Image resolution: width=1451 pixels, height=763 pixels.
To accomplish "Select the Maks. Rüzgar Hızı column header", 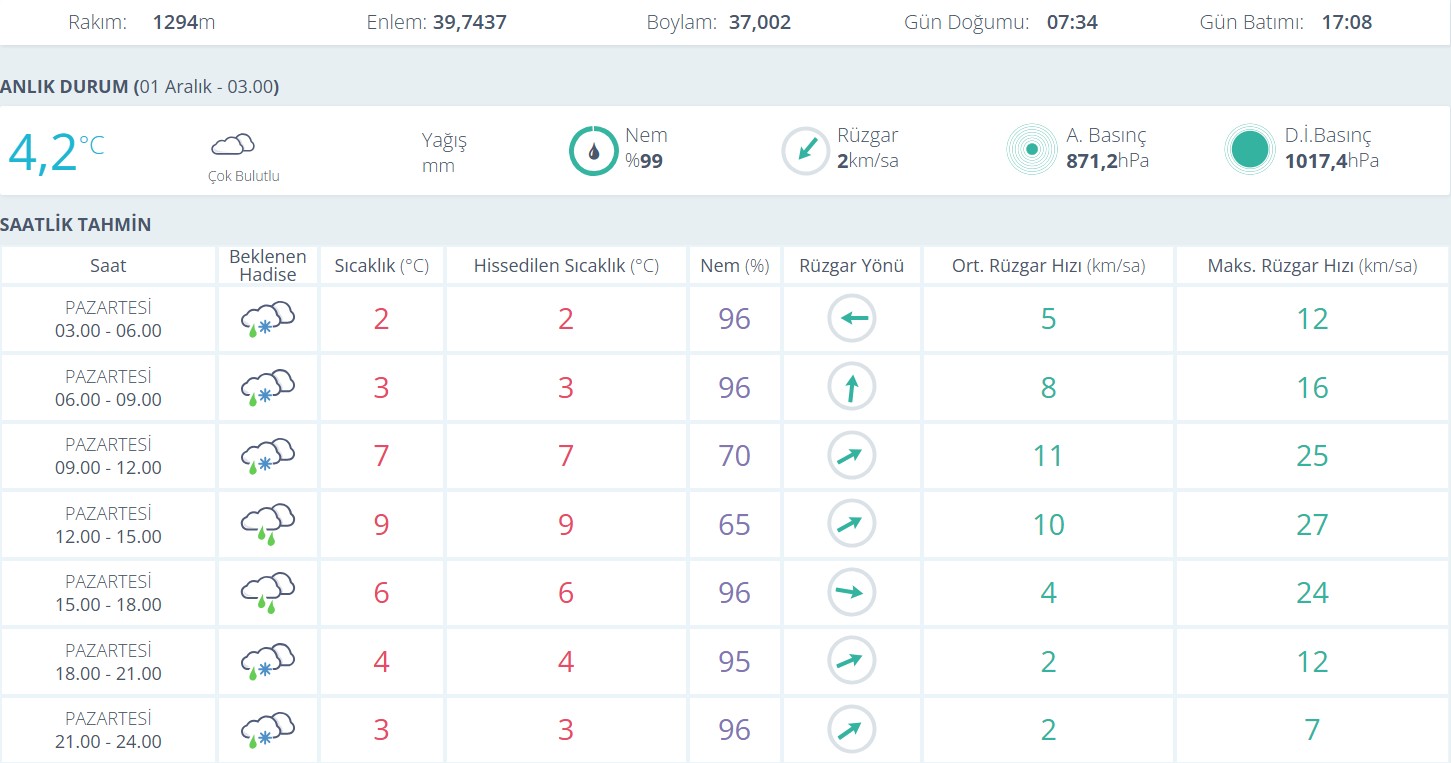I will pyautogui.click(x=1312, y=266).
